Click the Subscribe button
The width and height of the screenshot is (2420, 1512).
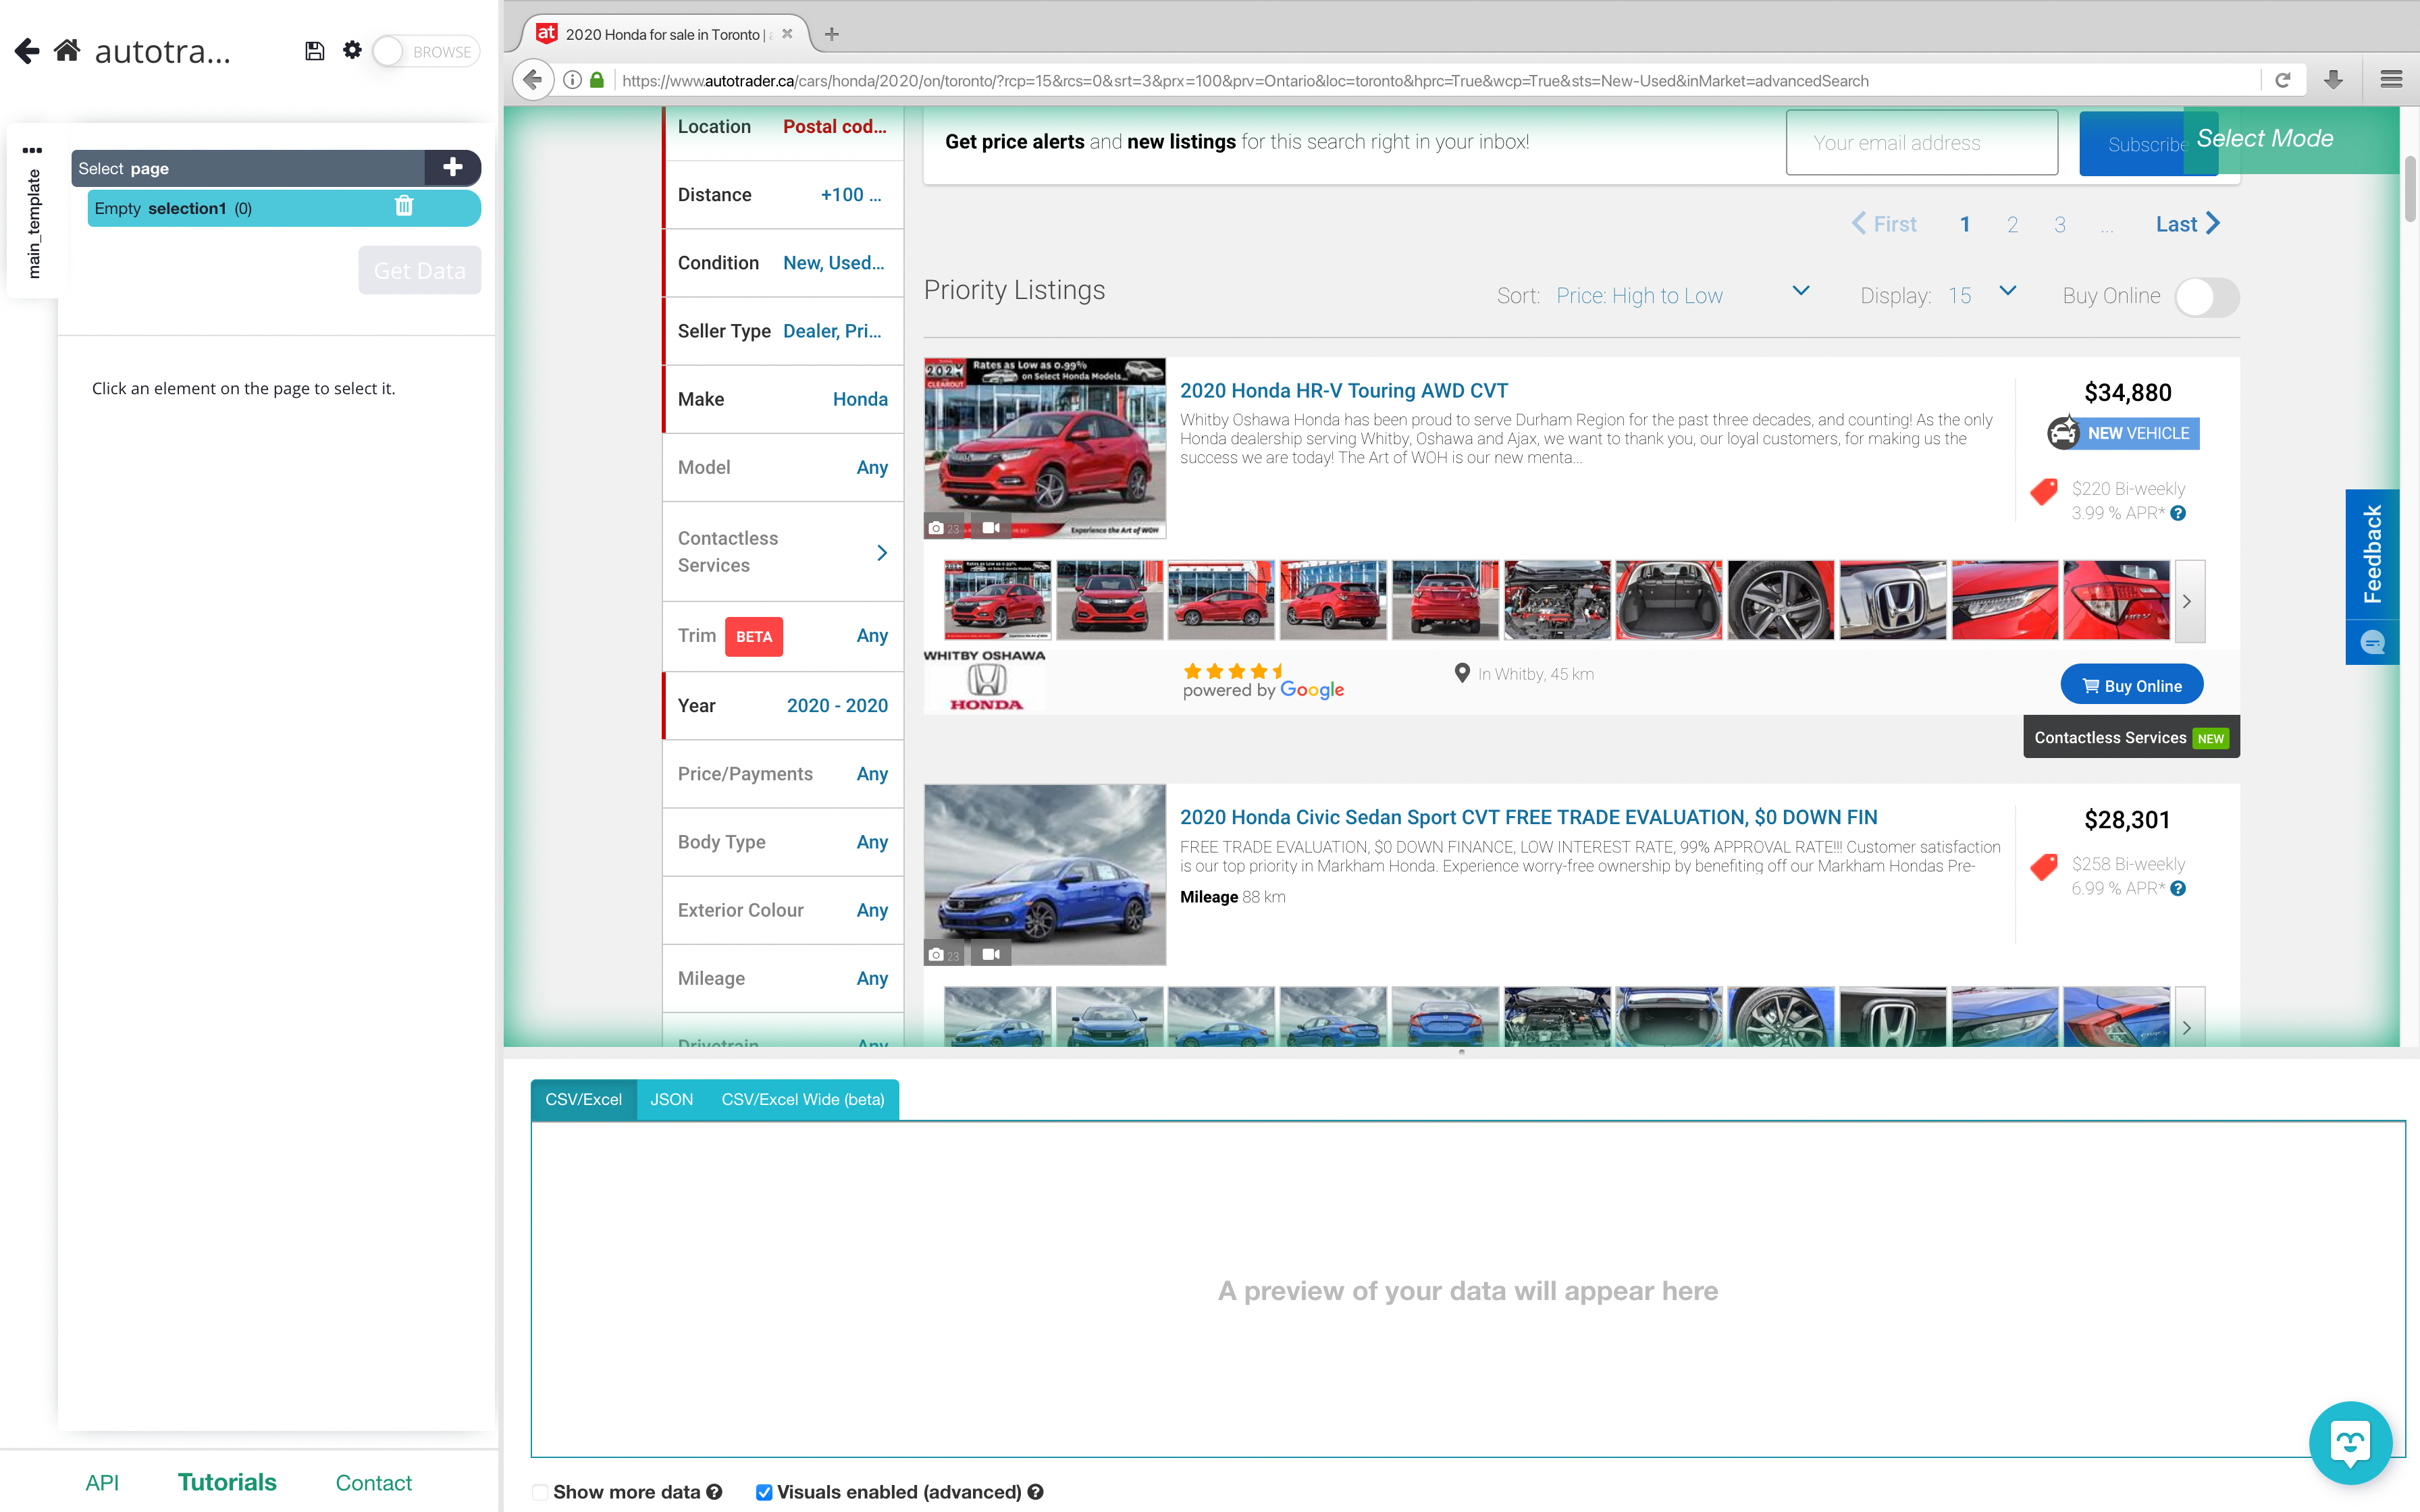[2148, 143]
